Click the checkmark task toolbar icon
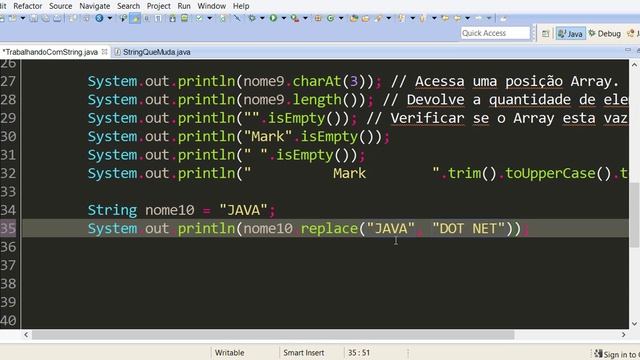The width and height of the screenshot is (640, 360). [x=199, y=18]
